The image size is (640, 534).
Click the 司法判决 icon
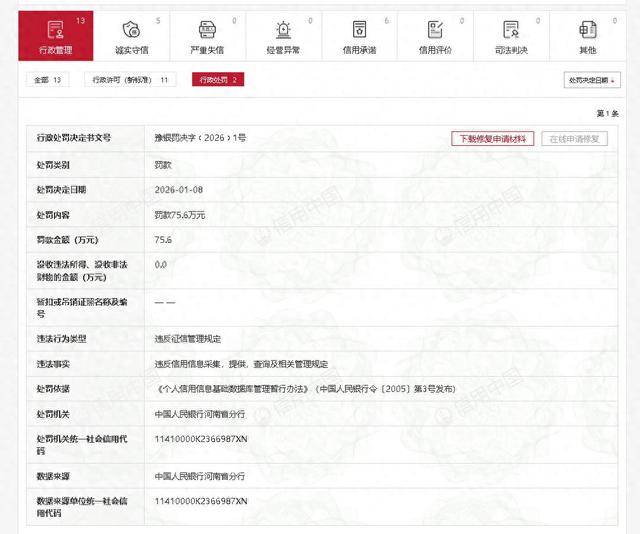(x=511, y=29)
